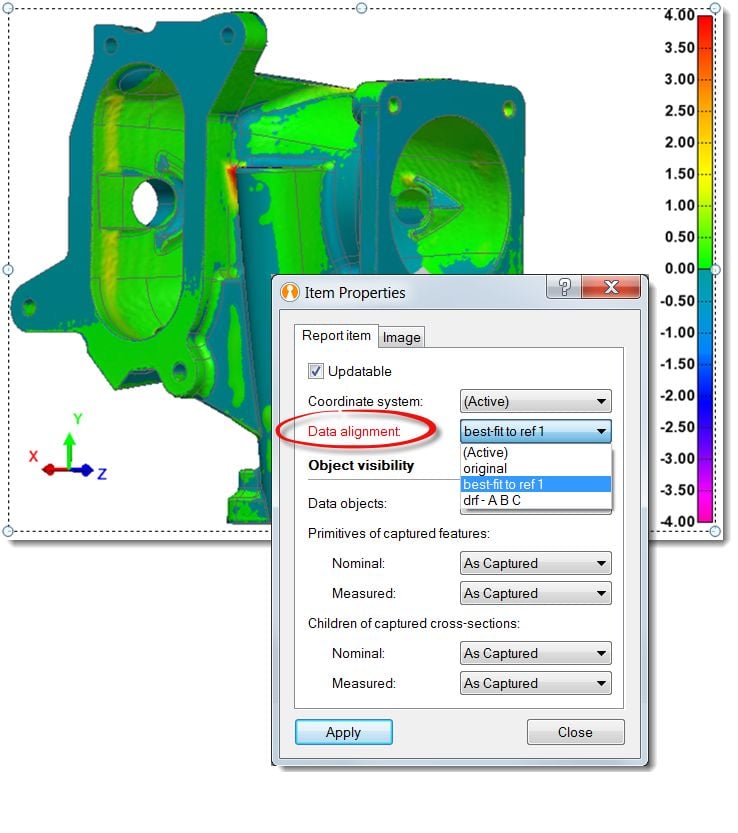The image size is (738, 833).
Task: Click the help question mark button
Action: (564, 287)
